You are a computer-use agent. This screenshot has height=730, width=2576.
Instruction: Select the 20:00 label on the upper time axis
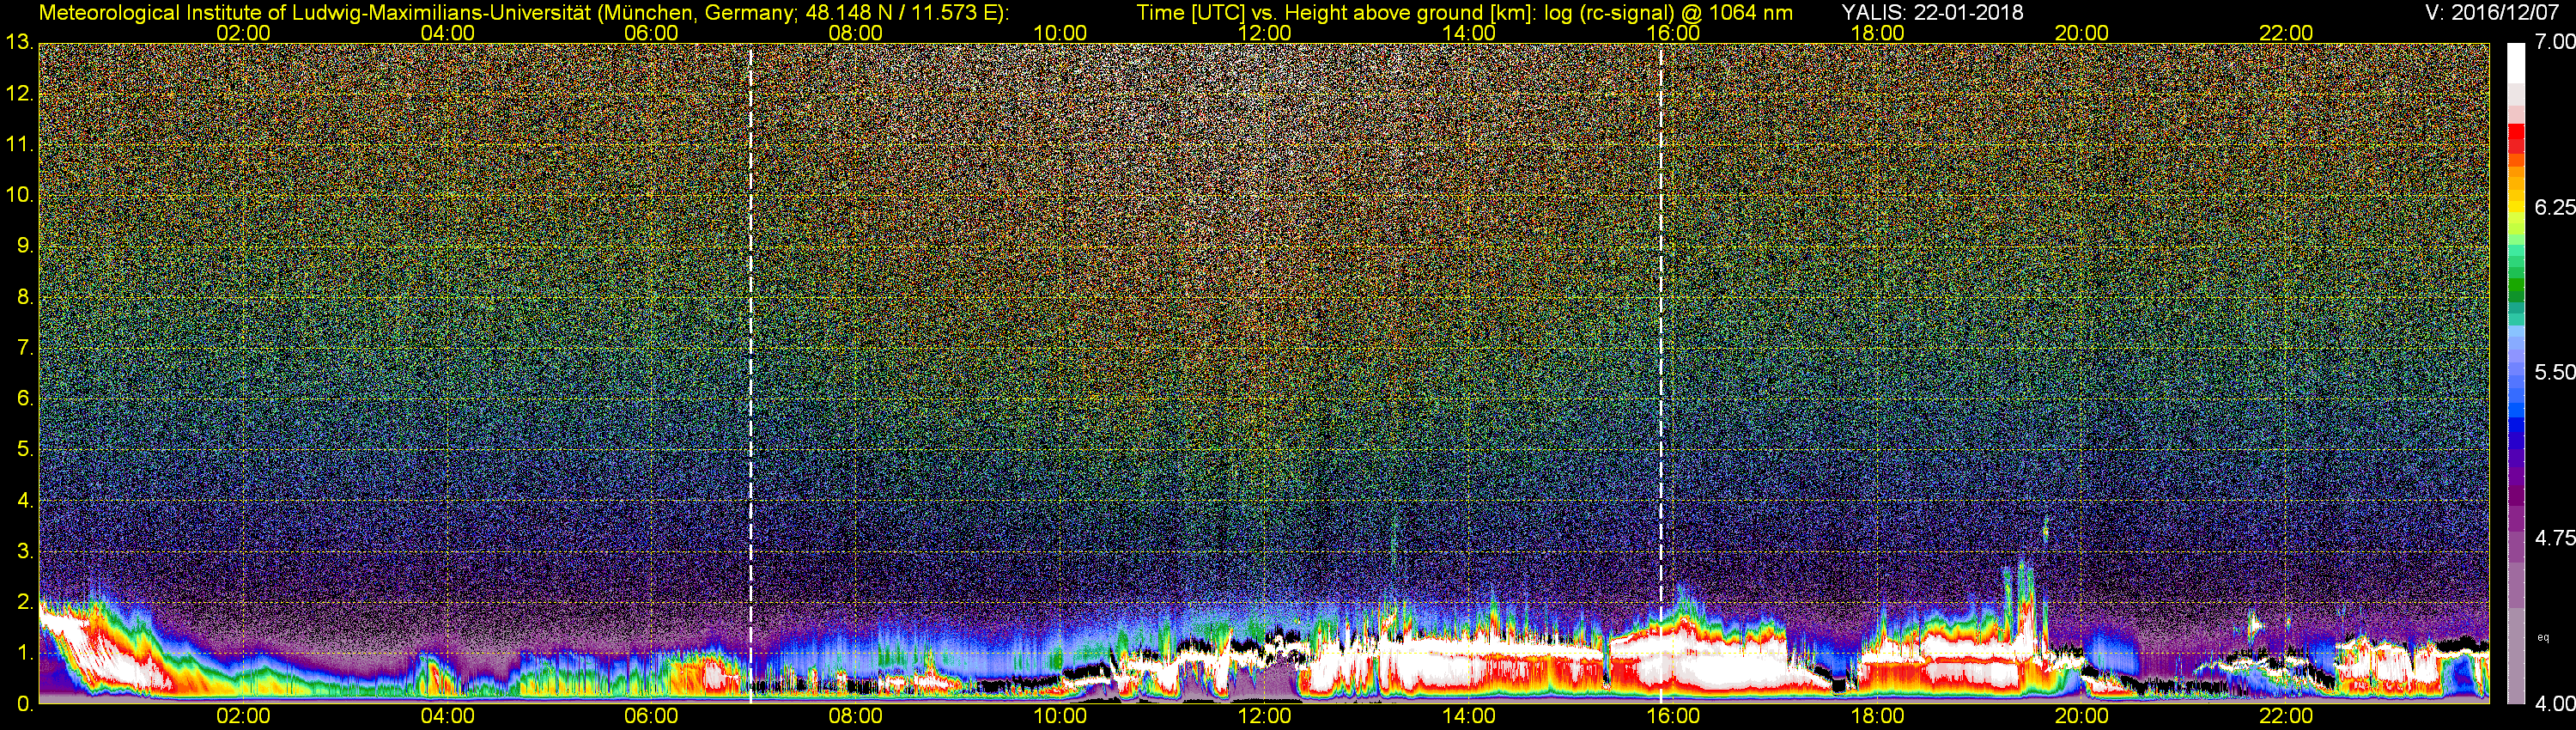pos(2081,33)
